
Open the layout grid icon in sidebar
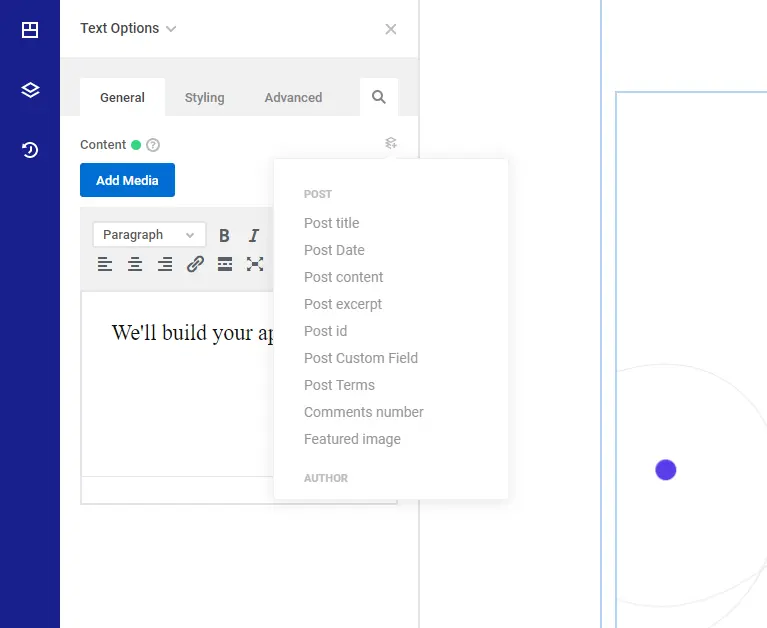30,29
